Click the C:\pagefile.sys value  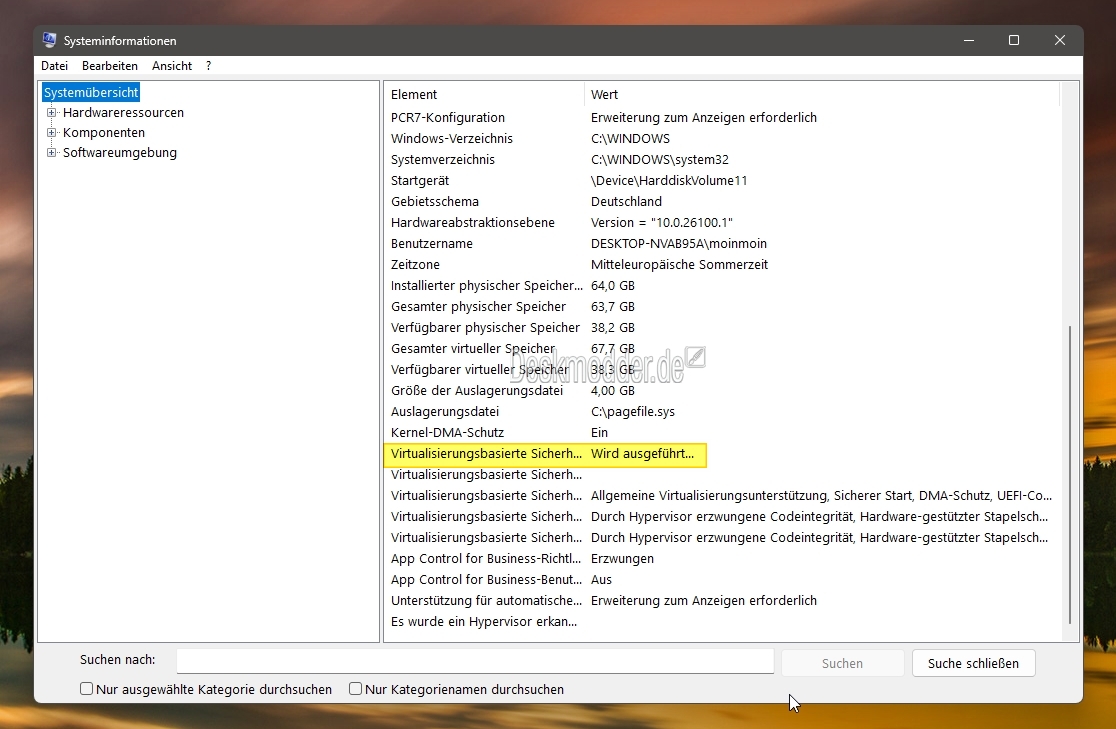633,411
